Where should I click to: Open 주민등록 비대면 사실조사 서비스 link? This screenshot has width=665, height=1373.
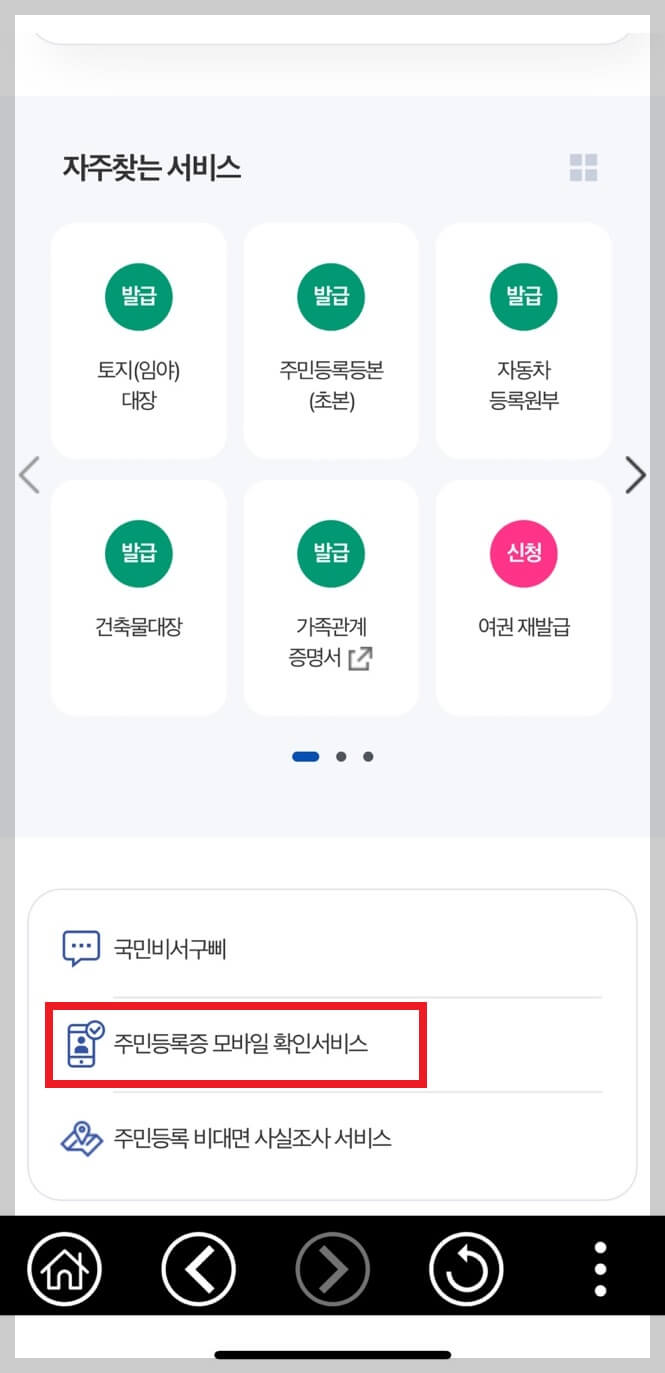[250, 1139]
